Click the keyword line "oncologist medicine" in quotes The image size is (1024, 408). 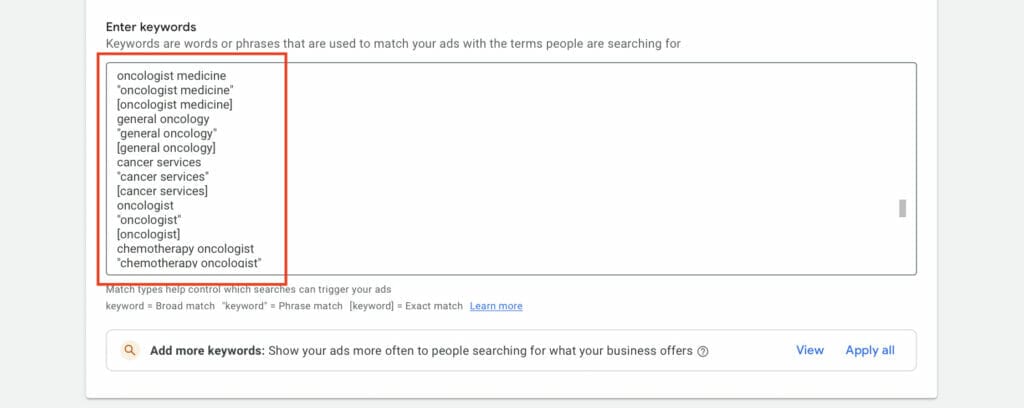click(x=176, y=90)
